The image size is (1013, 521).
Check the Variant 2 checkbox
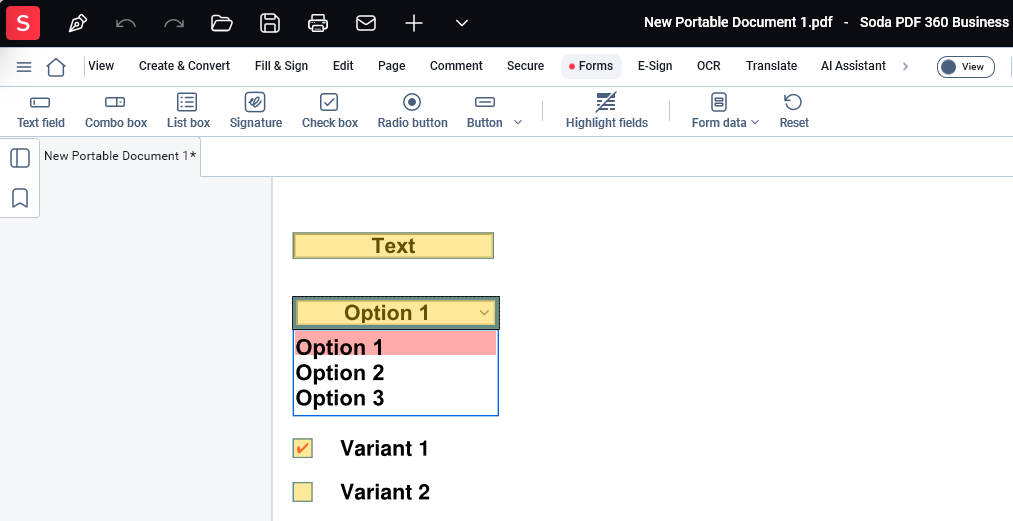coord(302,492)
